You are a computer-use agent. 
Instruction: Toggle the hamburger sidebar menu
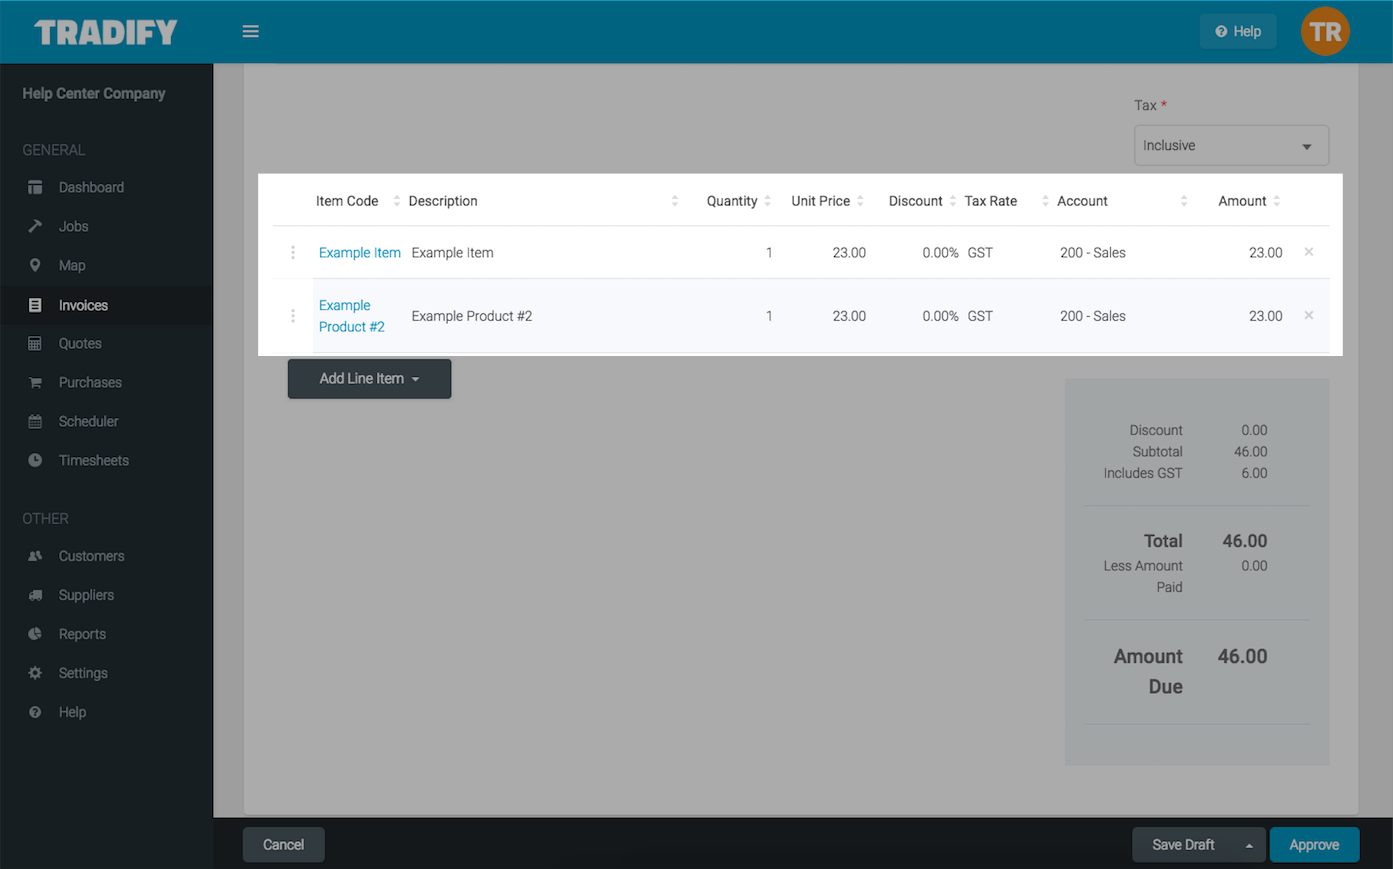tap(250, 32)
